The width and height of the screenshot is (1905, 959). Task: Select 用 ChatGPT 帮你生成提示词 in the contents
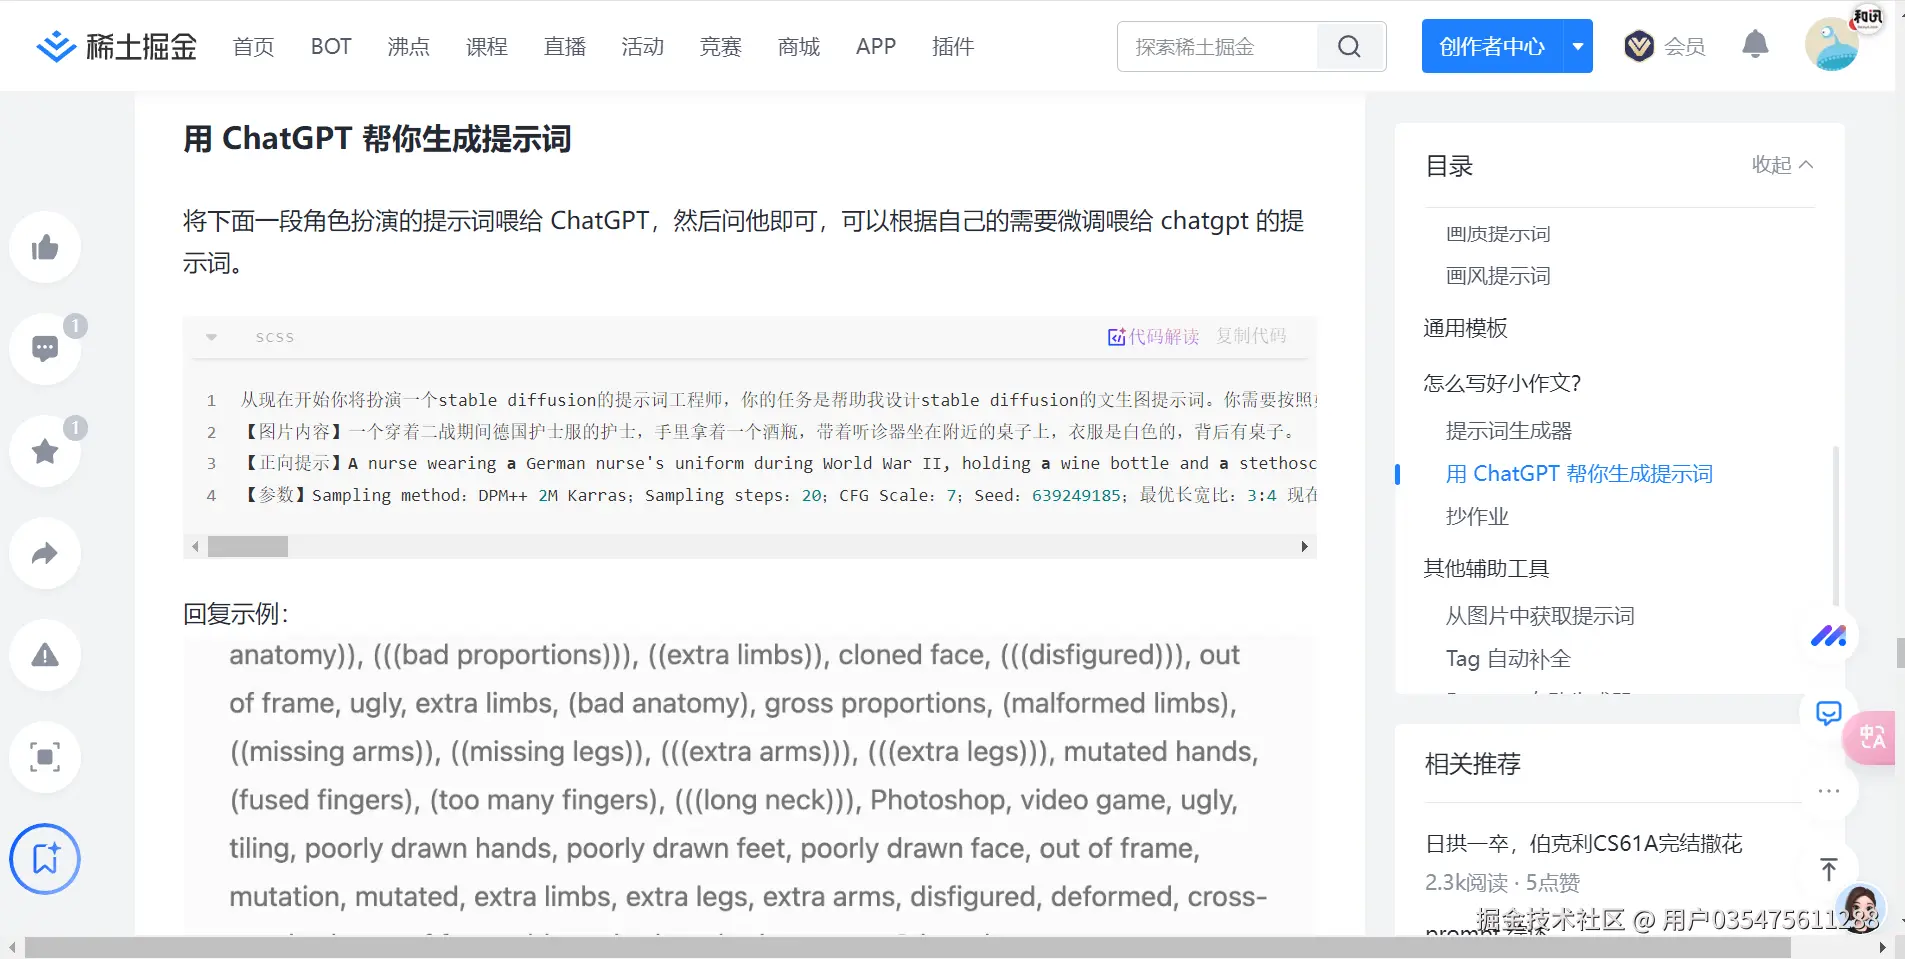click(x=1579, y=474)
